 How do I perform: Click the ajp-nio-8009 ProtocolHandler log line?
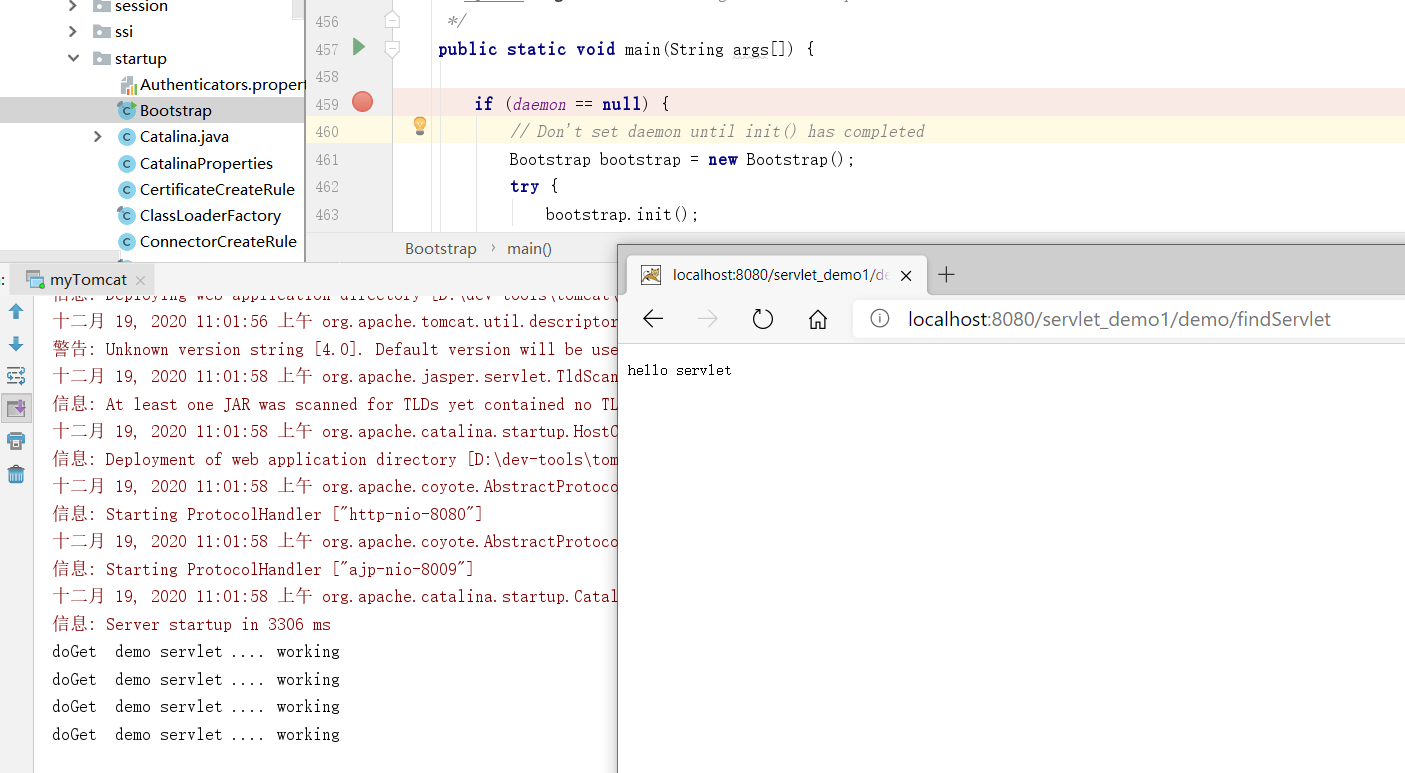(263, 569)
